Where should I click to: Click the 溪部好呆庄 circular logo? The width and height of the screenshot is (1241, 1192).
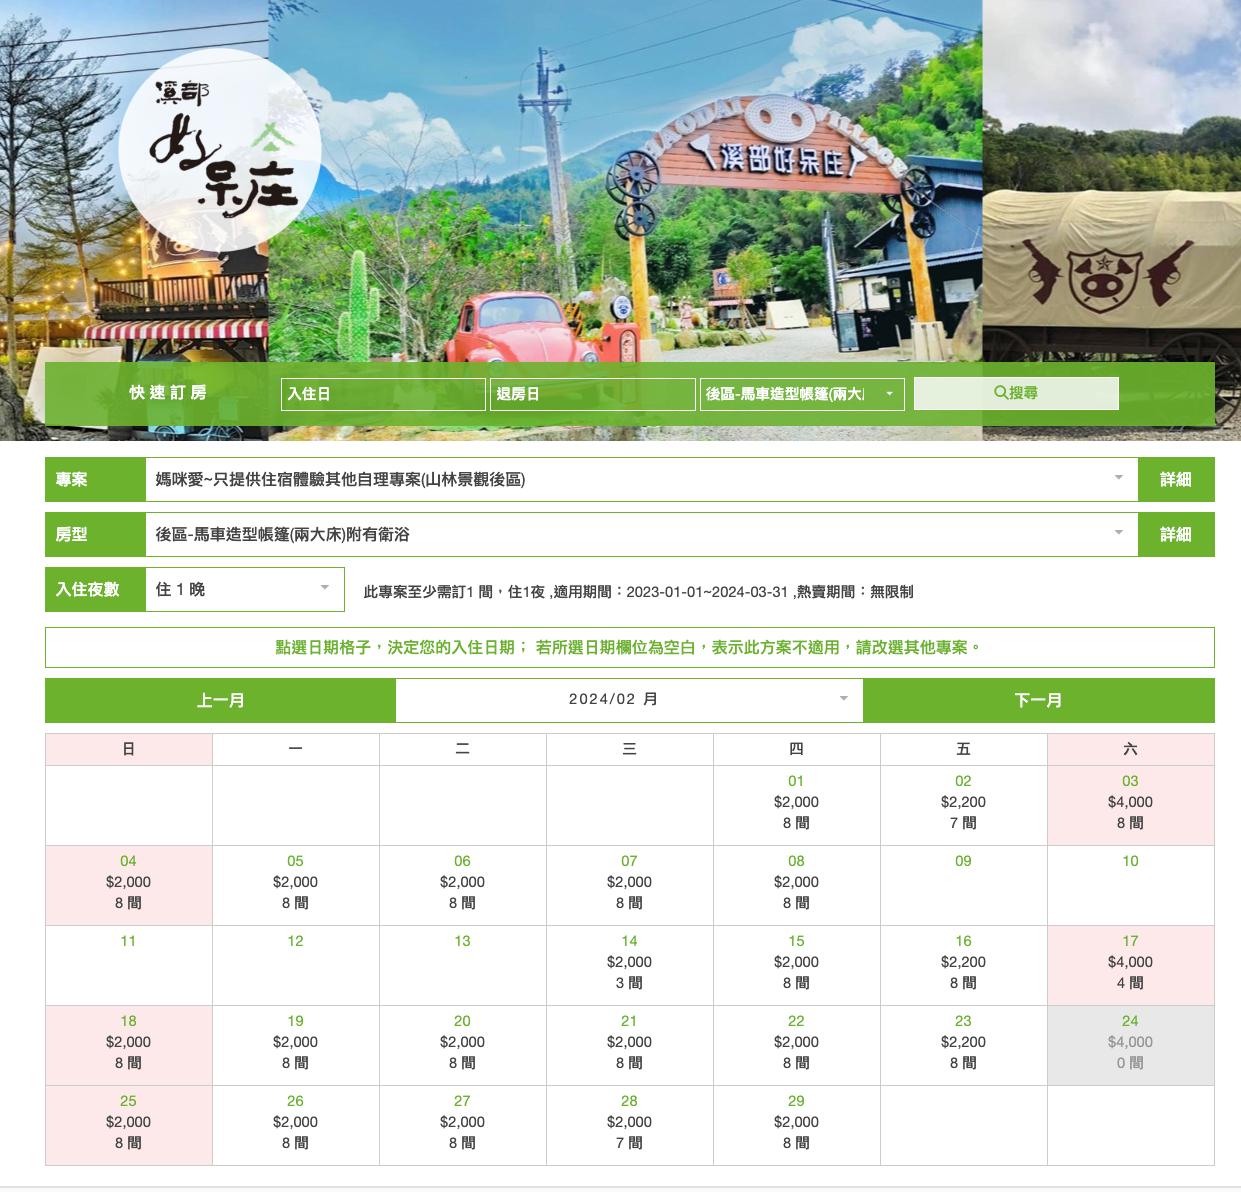(220, 150)
